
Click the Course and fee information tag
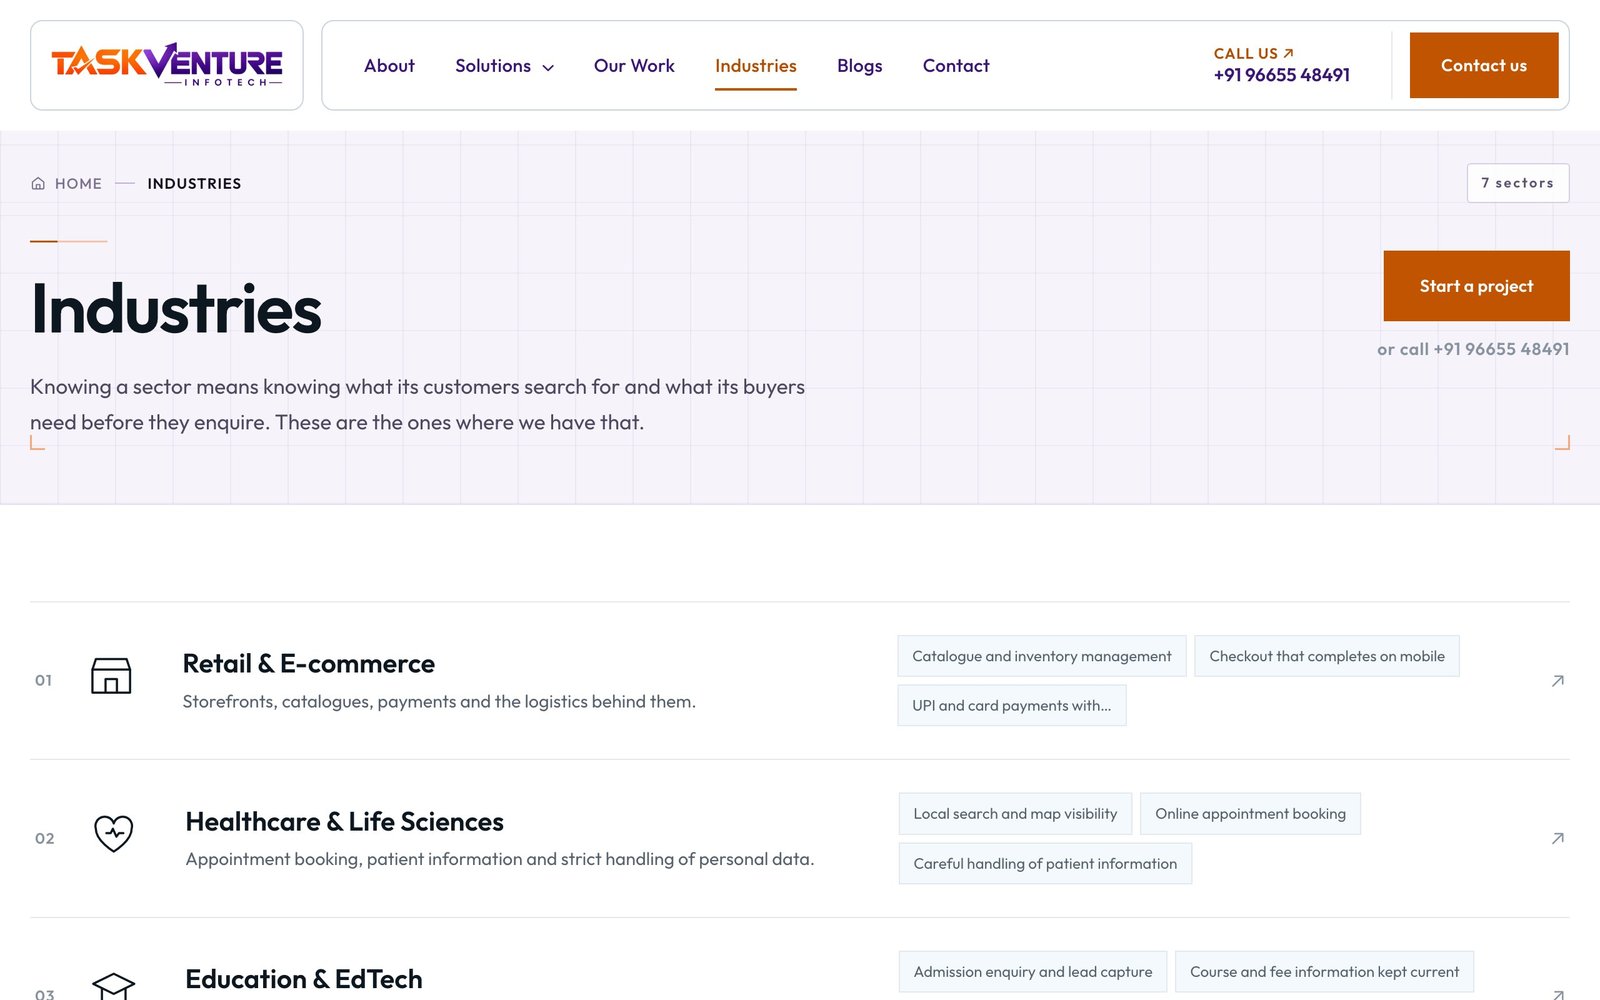[x=1324, y=972]
